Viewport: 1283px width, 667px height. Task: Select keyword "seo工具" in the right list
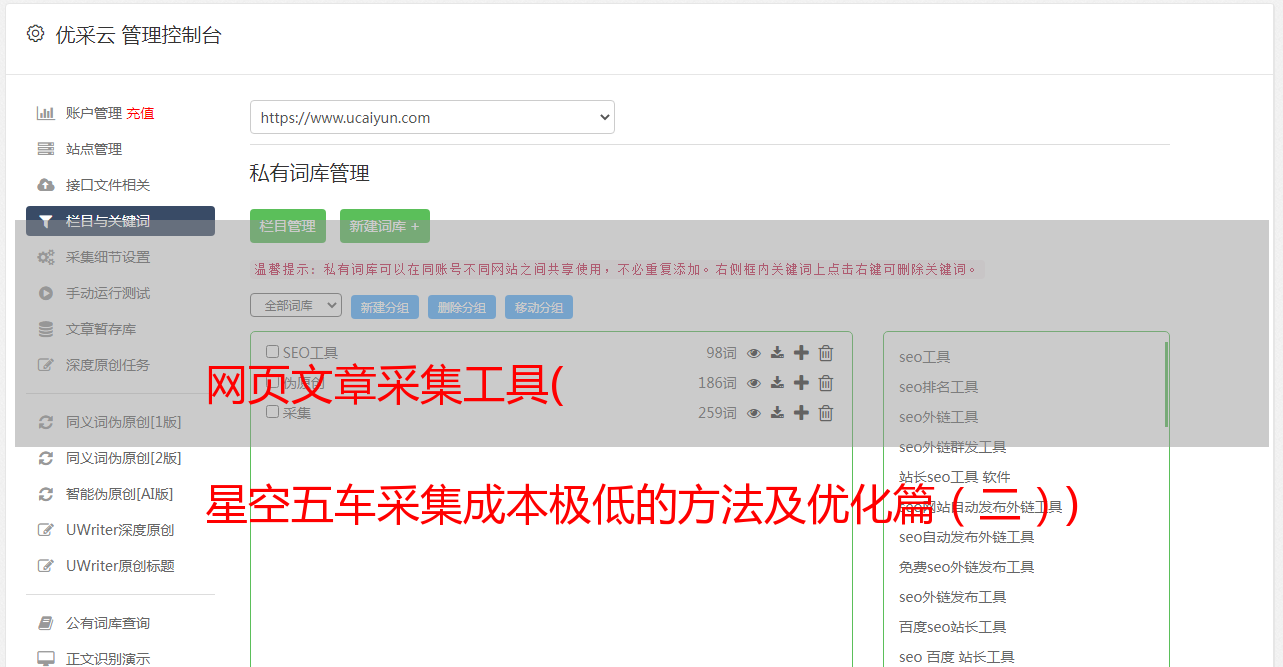tap(924, 357)
